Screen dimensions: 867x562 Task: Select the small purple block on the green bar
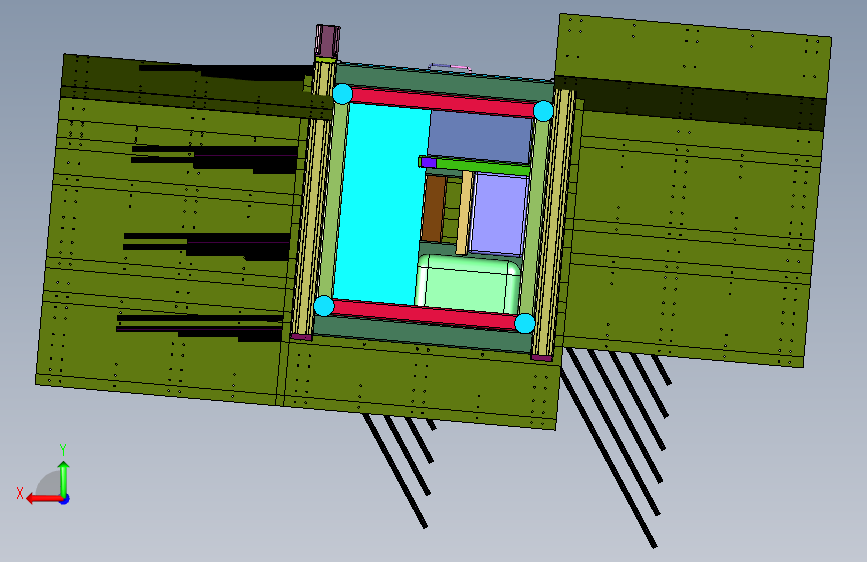pyautogui.click(x=428, y=162)
